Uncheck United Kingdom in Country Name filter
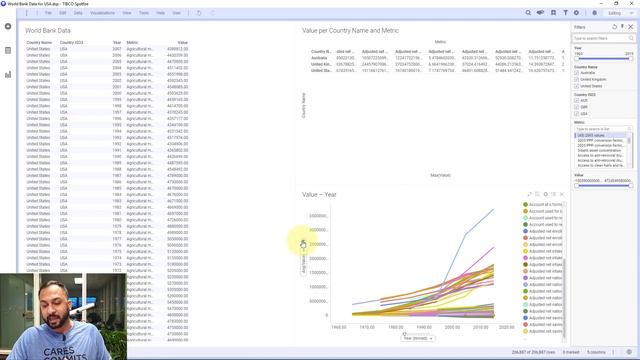Viewport: 640px width, 360px height. click(576, 80)
